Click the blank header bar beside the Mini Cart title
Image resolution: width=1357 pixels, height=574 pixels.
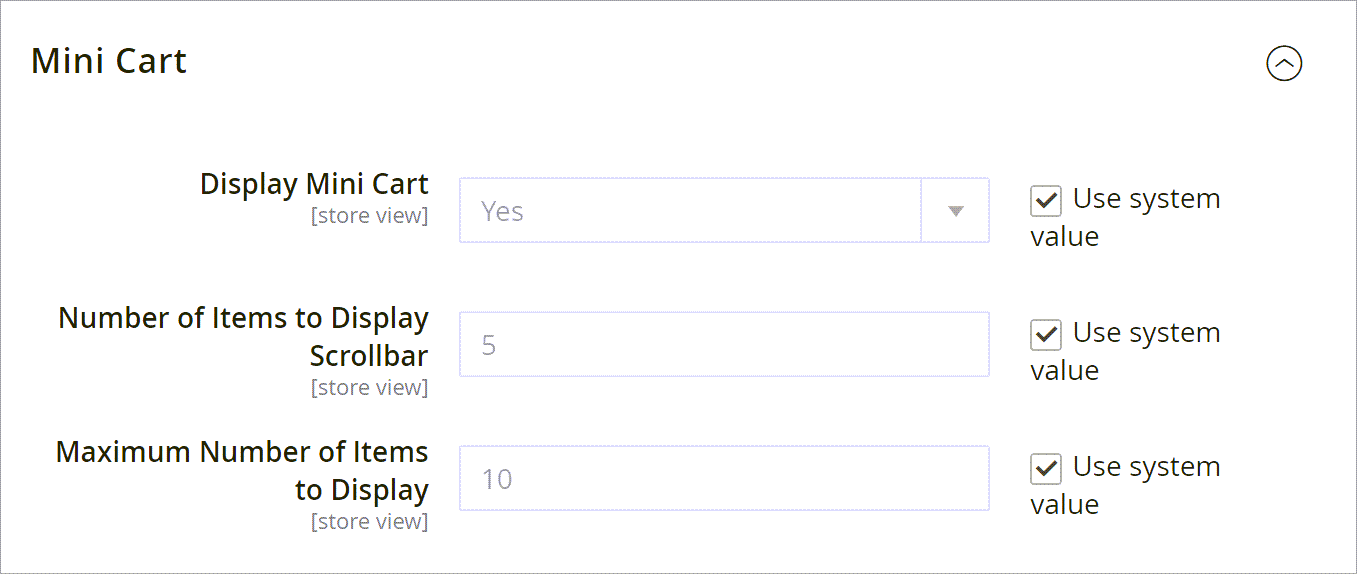pyautogui.click(x=725, y=62)
